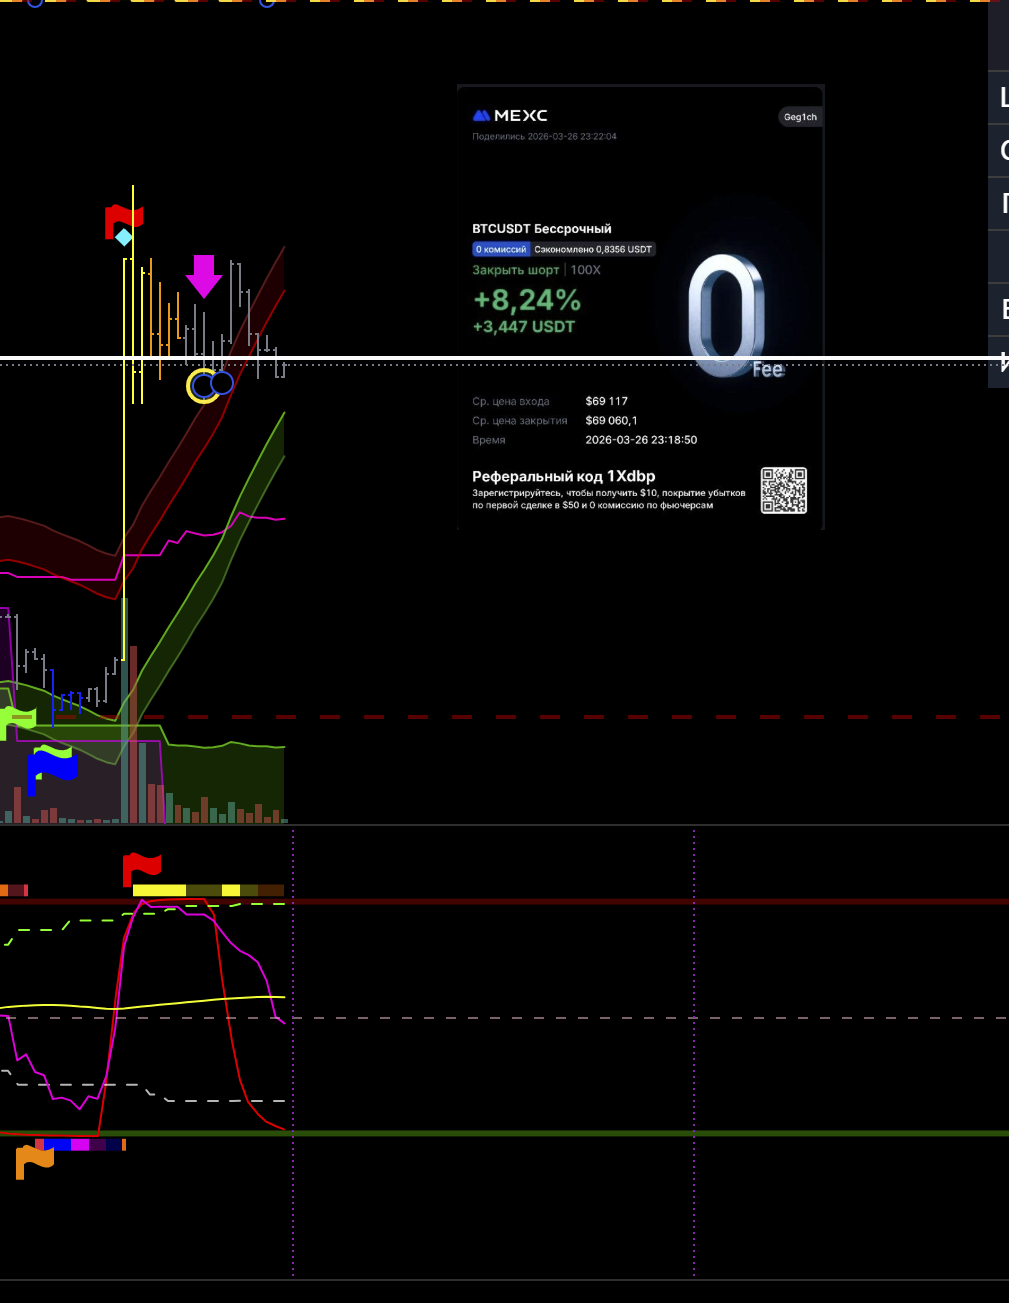Click the BTCUSDT Бессрочный contract title
This screenshot has height=1303, width=1009.
(541, 229)
